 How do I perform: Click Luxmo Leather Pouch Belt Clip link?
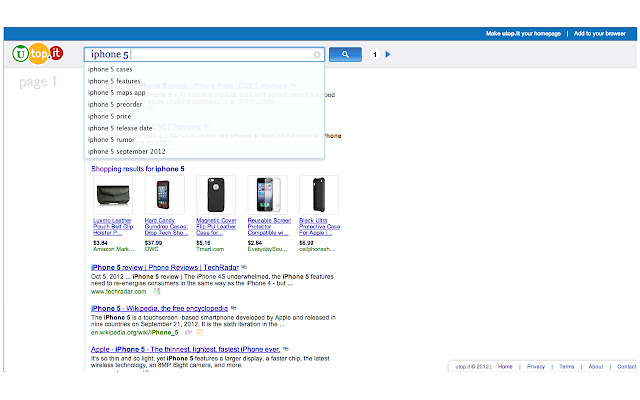(113, 227)
